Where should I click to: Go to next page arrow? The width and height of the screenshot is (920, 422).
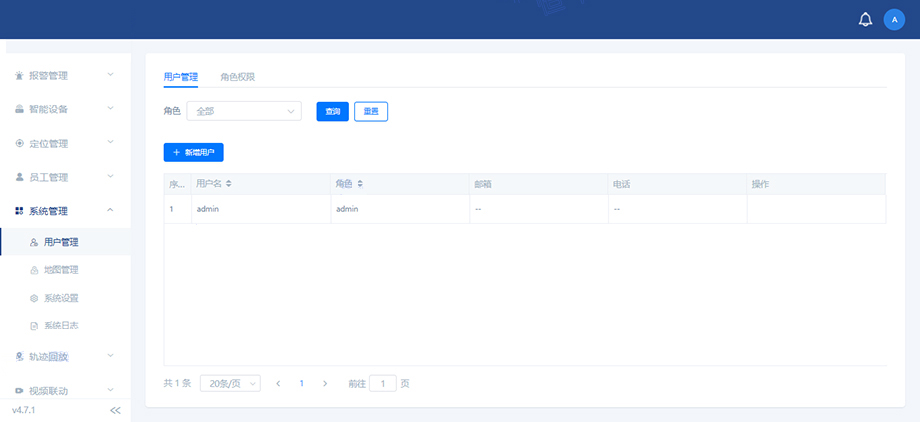(325, 383)
